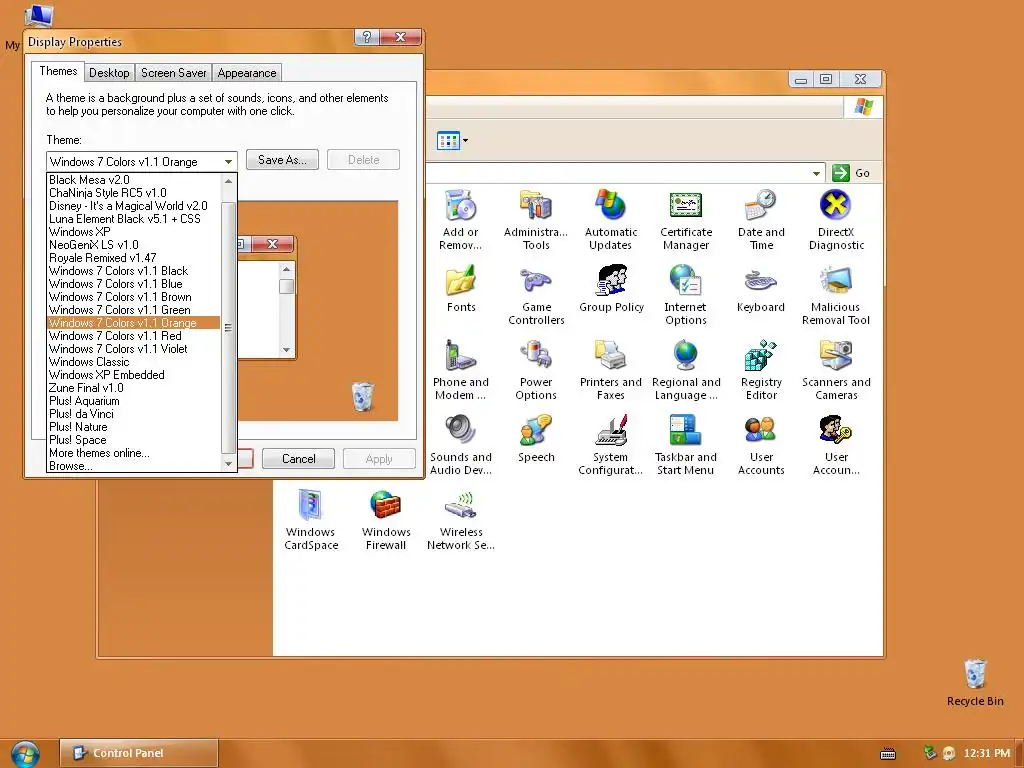This screenshot has width=1024, height=768.
Task: Select Windows XP Embedded theme
Action: pyautogui.click(x=134, y=375)
